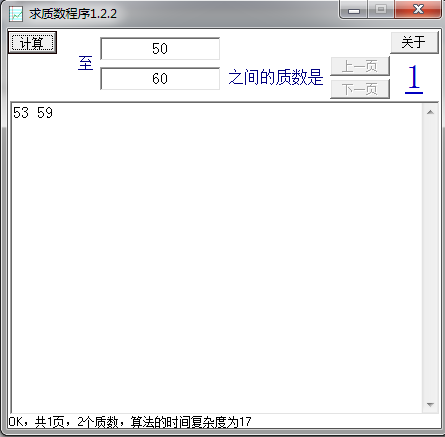Click the 至 label between fields
Viewport: 445px width, 437px height.
click(85, 63)
